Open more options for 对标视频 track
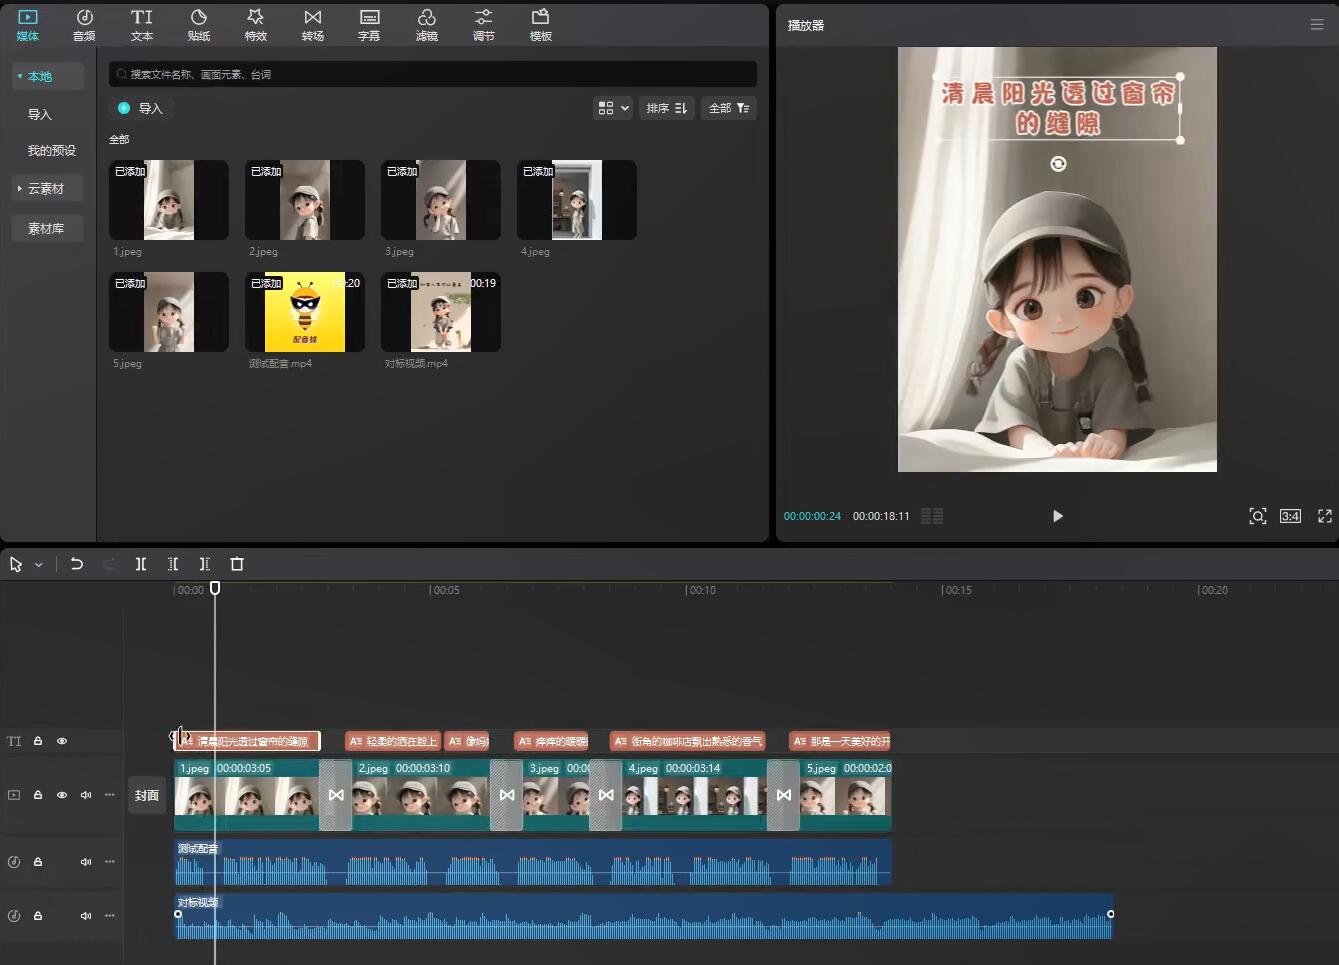 tap(110, 916)
